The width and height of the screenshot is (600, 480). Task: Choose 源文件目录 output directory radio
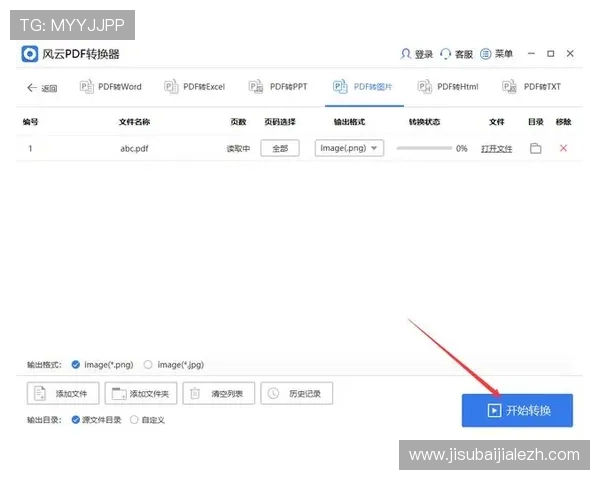76,420
